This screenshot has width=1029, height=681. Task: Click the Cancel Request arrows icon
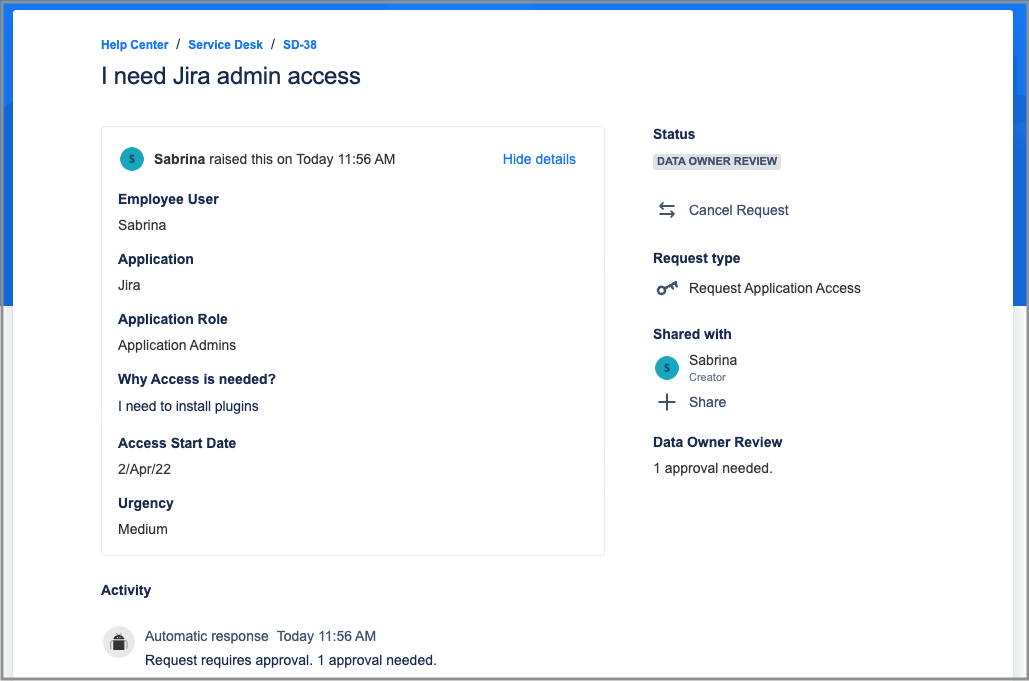pyautogui.click(x=667, y=210)
